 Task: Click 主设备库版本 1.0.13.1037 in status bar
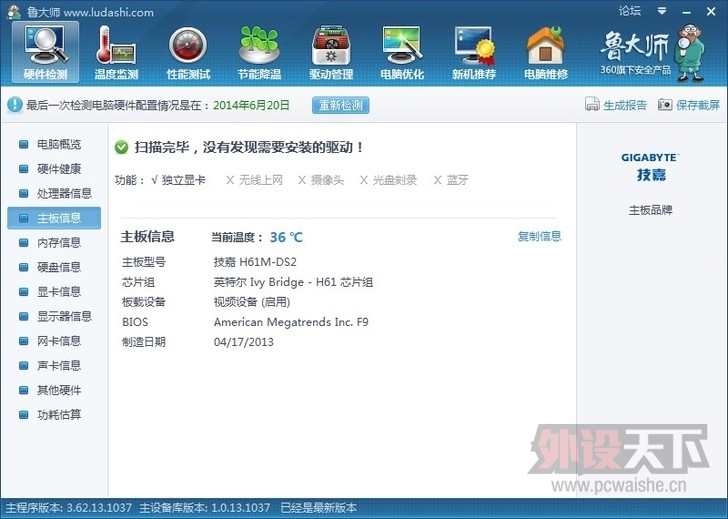coord(204,508)
